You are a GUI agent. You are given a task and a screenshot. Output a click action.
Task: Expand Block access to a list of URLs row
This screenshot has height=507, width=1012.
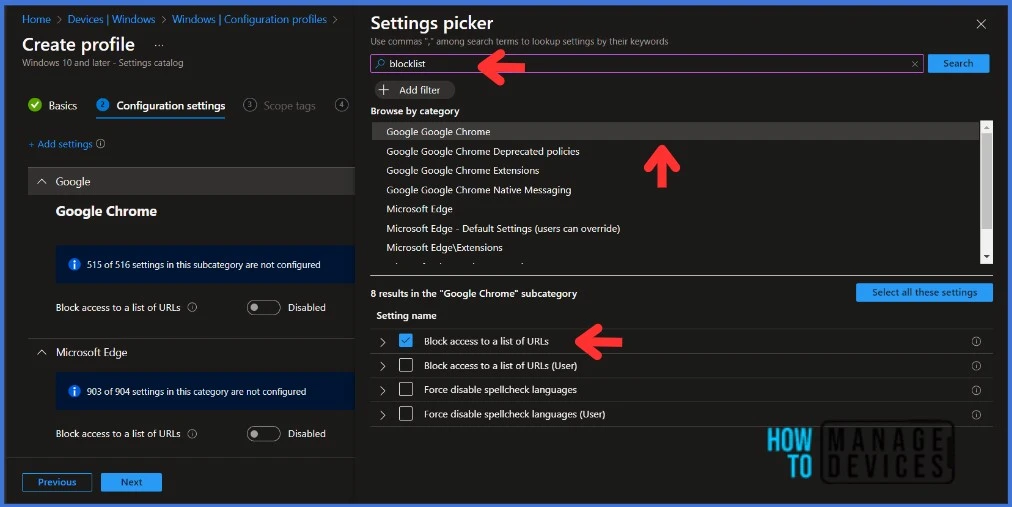(383, 342)
